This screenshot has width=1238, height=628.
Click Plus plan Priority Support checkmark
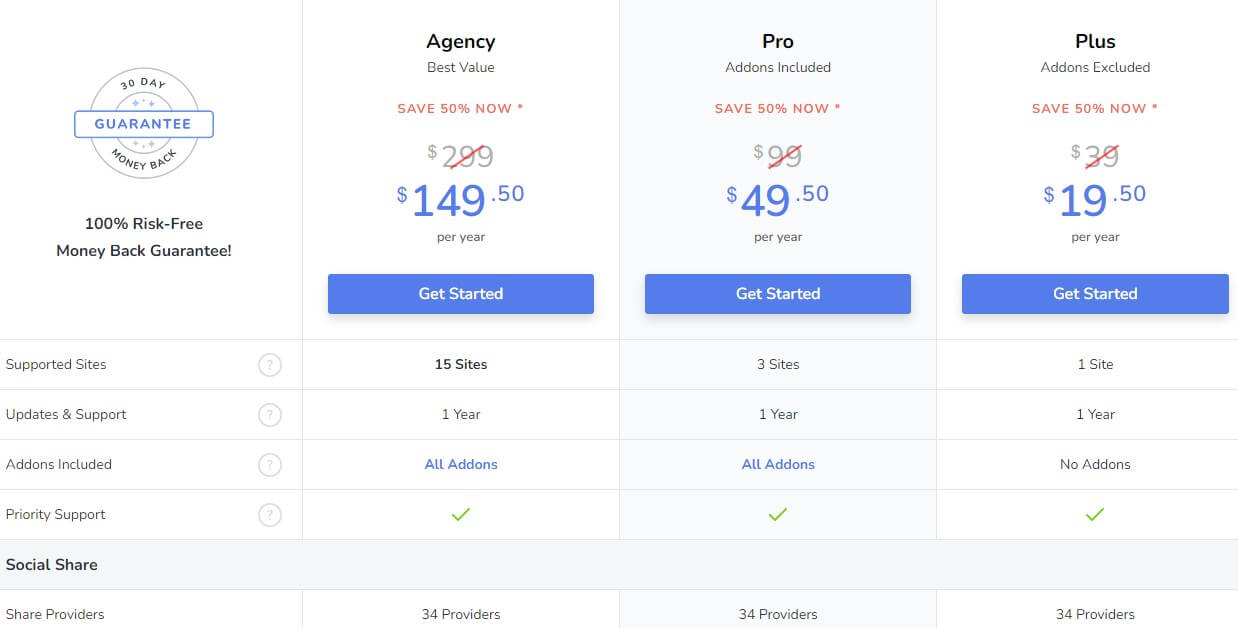click(x=1095, y=514)
